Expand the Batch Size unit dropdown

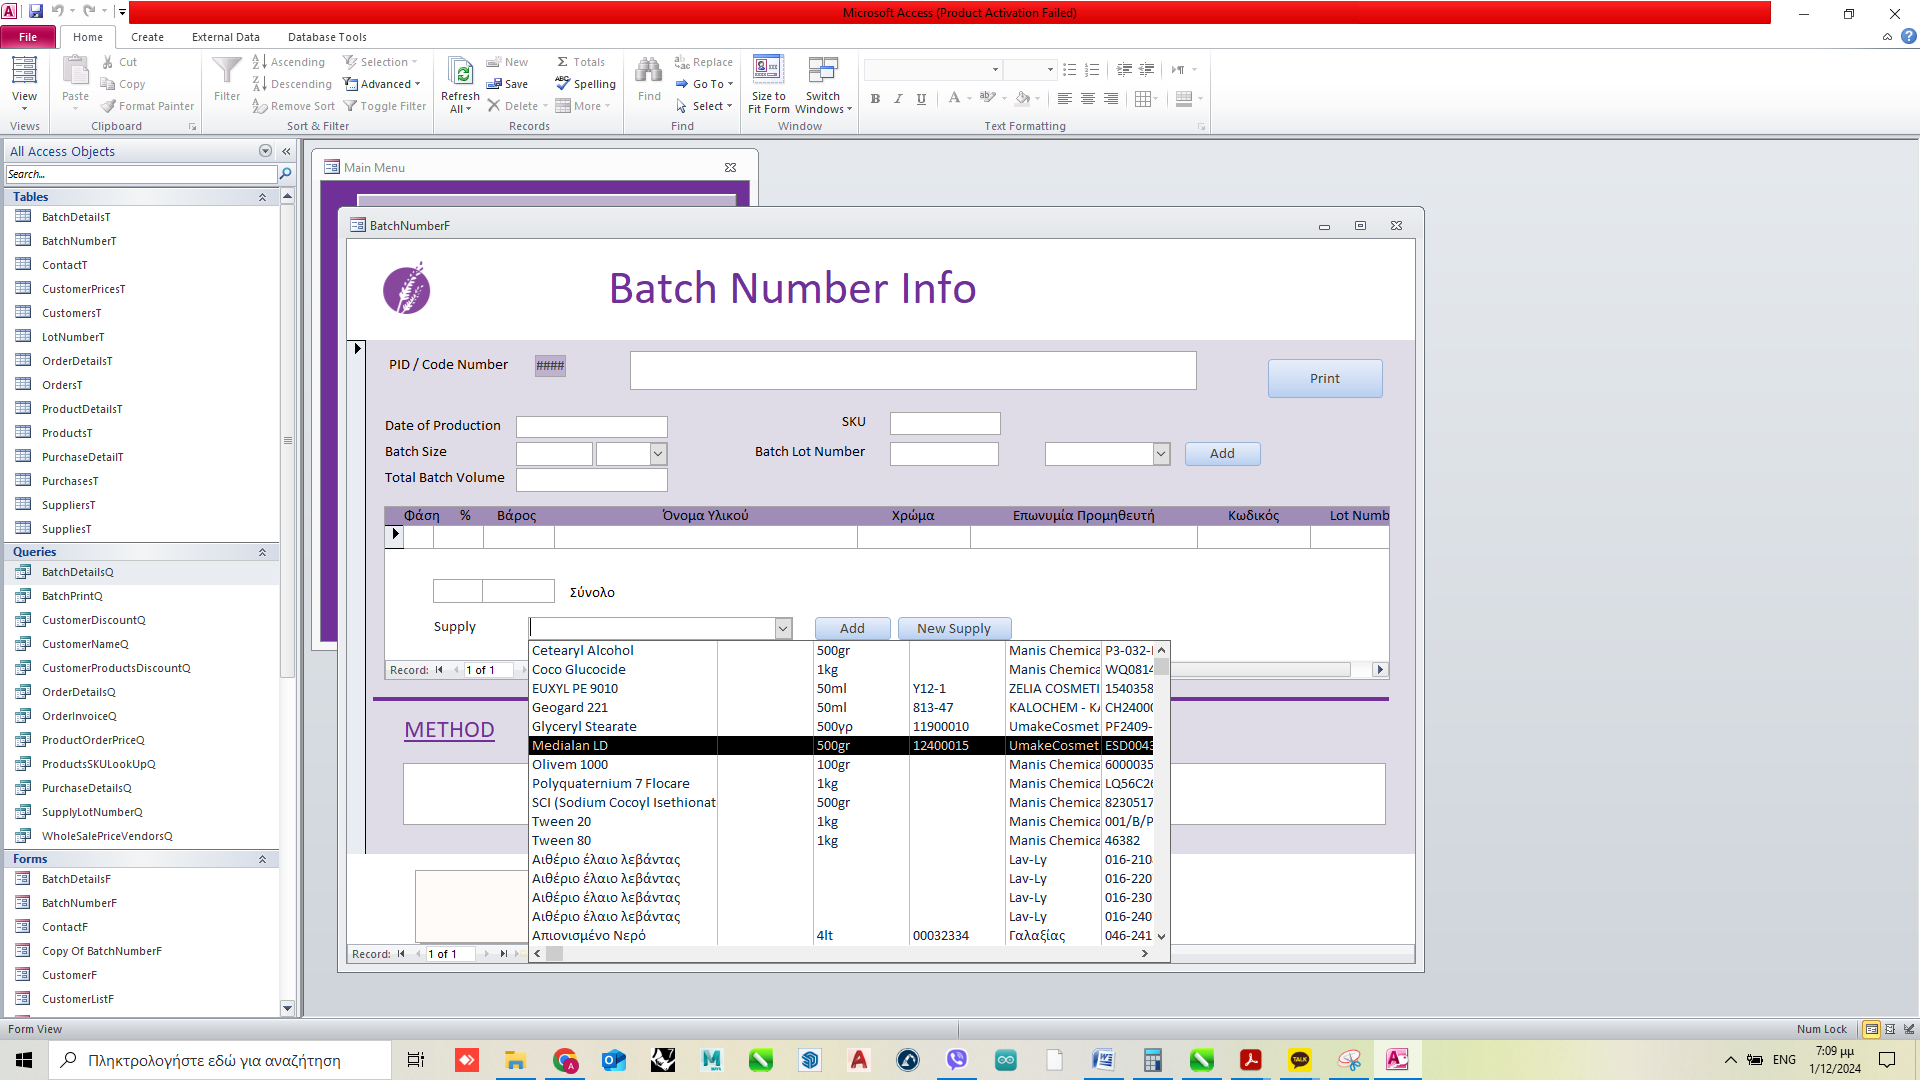658,454
